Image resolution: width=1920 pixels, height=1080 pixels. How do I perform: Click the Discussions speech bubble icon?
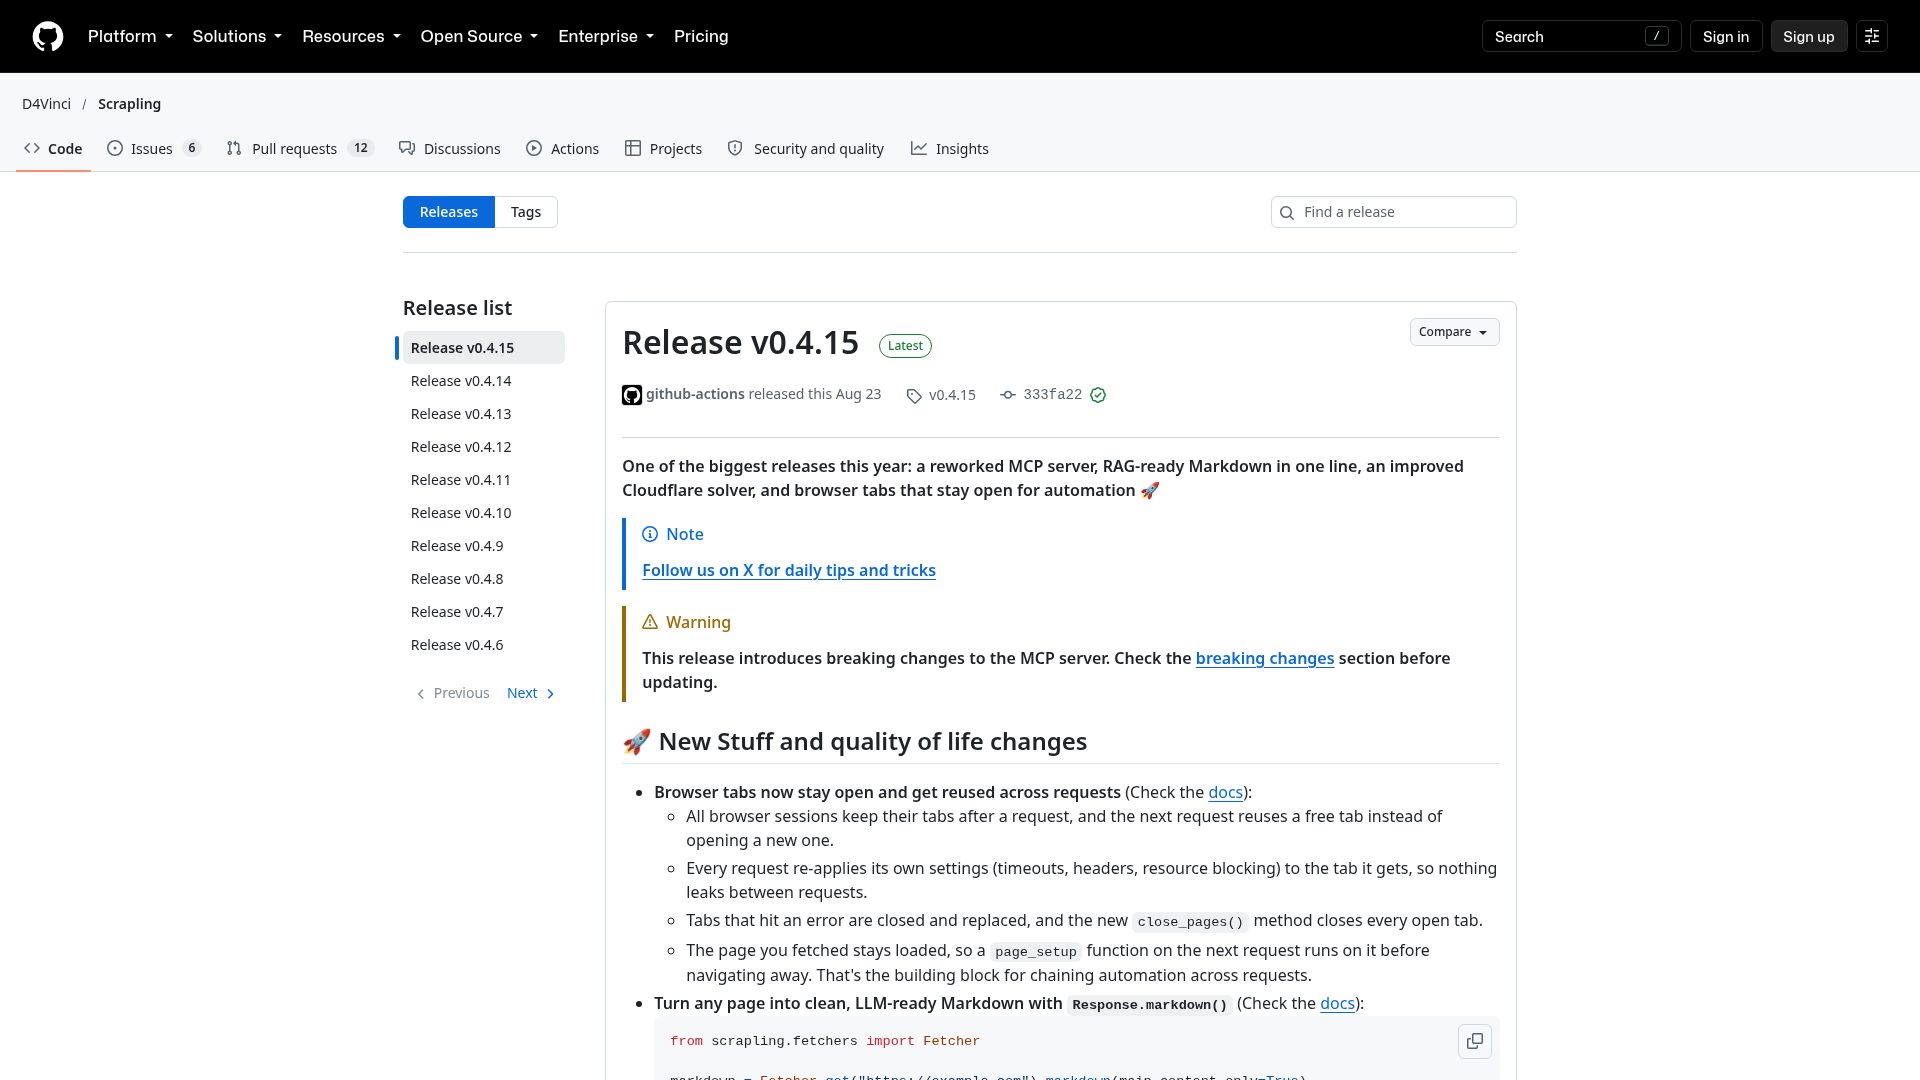[407, 148]
